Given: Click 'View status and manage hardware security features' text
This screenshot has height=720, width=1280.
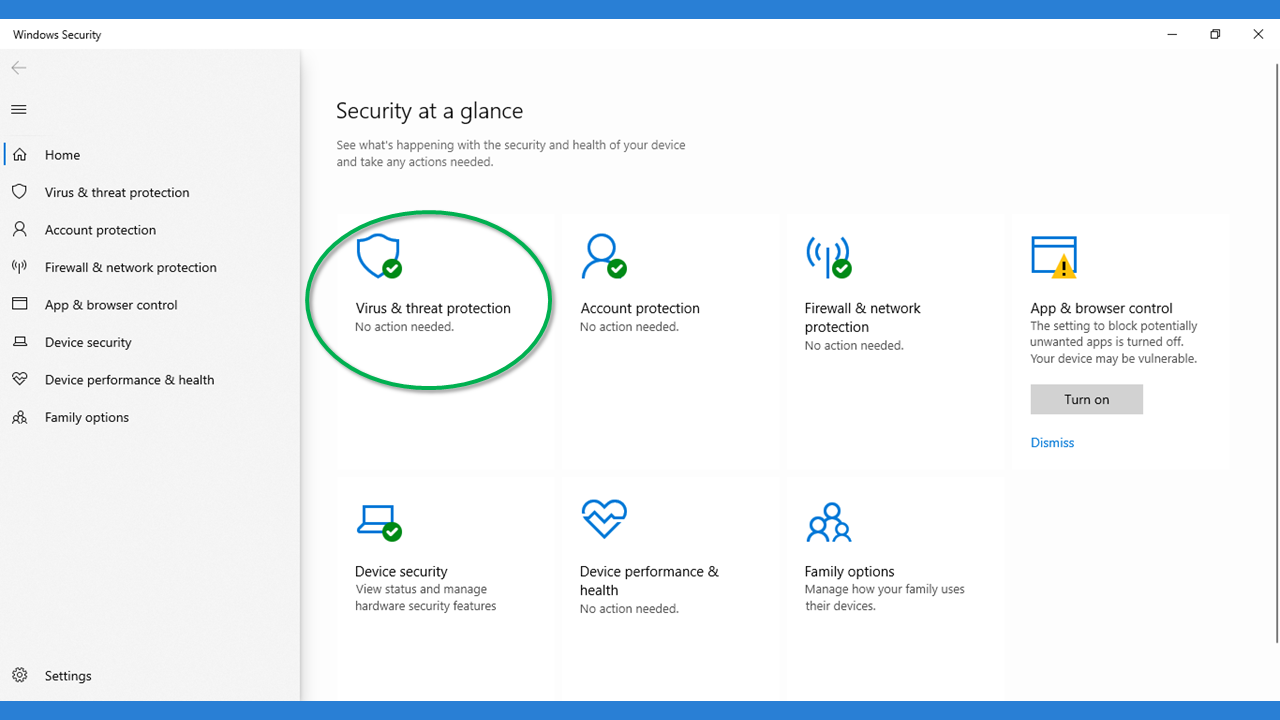Looking at the screenshot, I should tap(426, 598).
